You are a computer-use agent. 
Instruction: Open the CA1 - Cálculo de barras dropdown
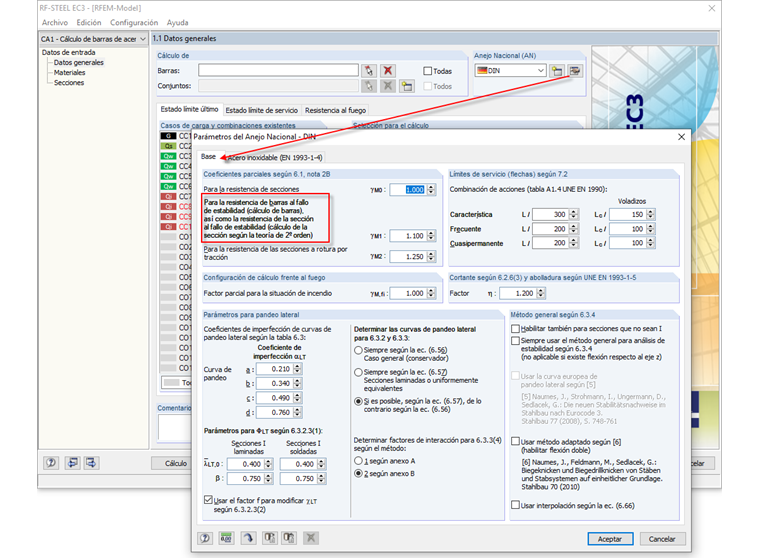93,39
